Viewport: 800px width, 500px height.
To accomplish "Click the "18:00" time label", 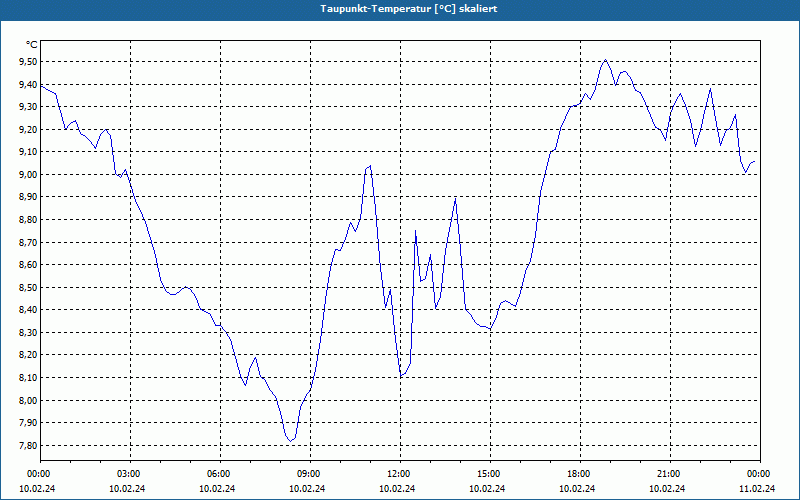I will pos(580,474).
